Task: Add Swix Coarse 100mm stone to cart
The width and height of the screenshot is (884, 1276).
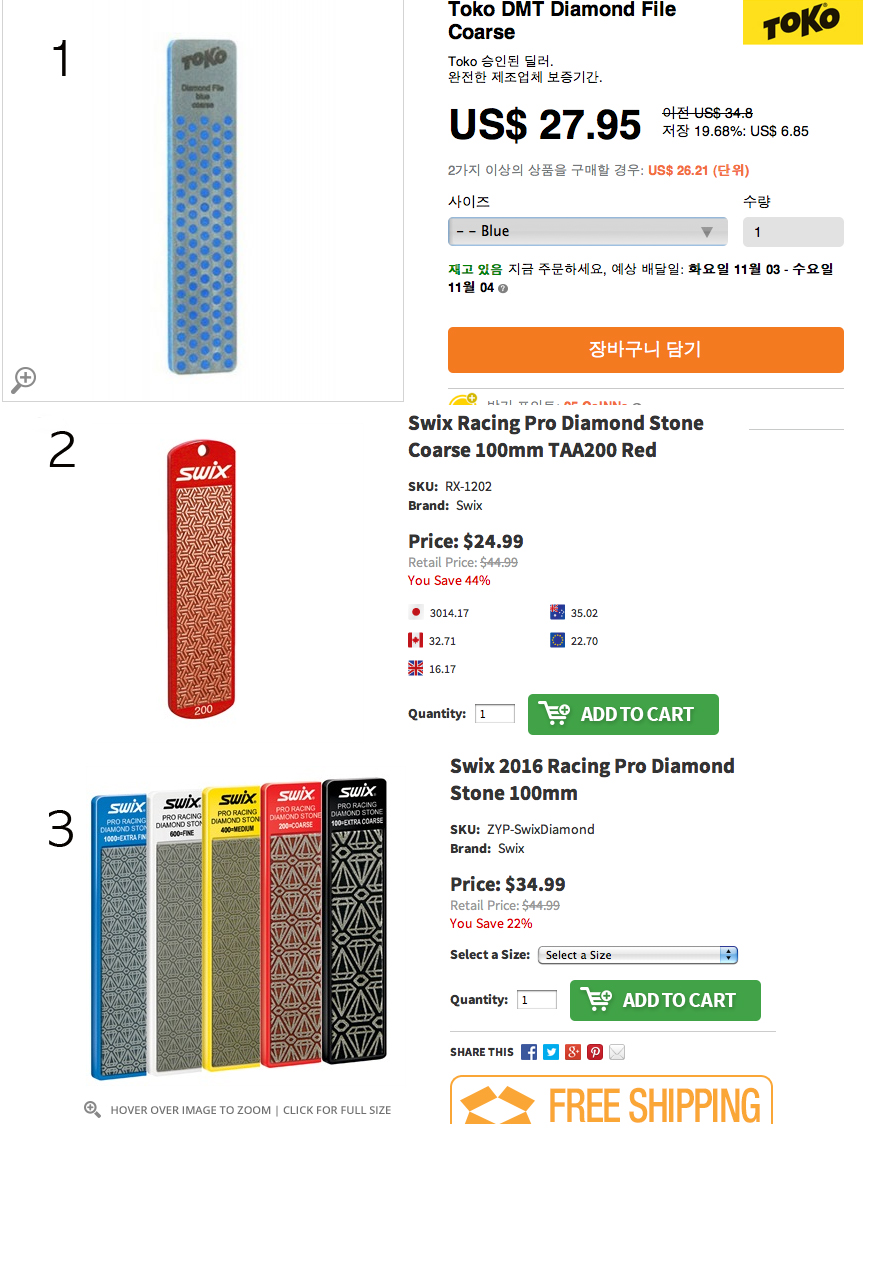Action: pos(623,714)
